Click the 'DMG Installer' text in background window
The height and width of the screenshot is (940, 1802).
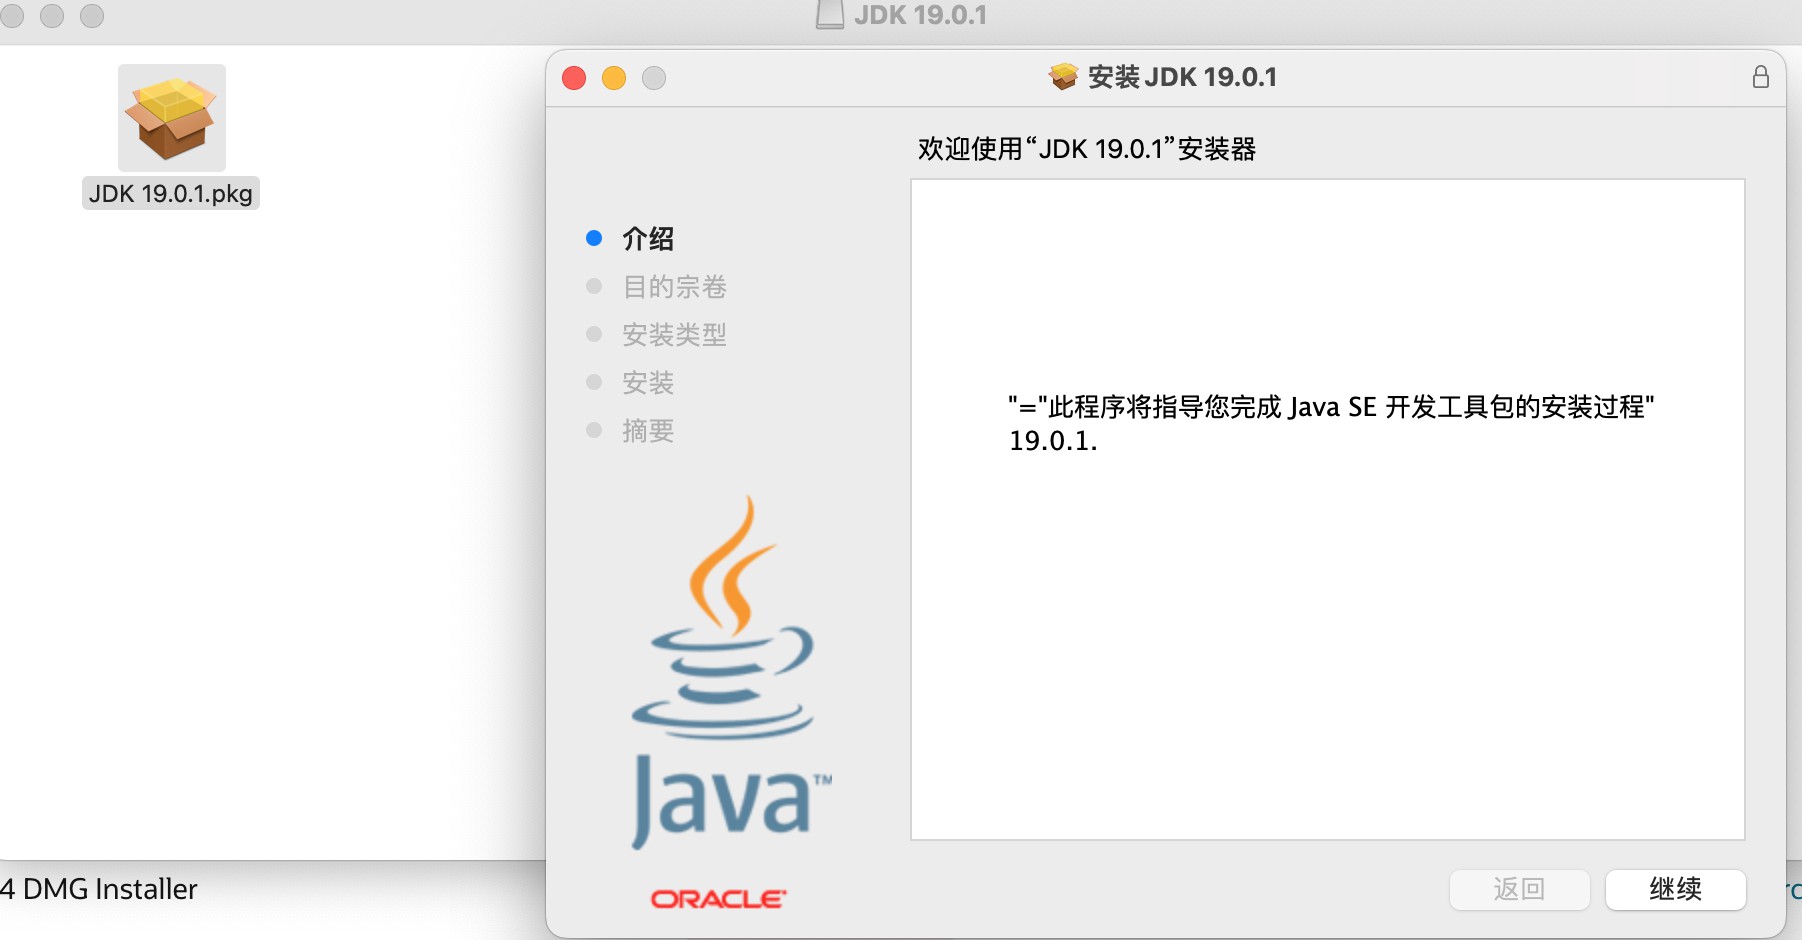(x=110, y=889)
